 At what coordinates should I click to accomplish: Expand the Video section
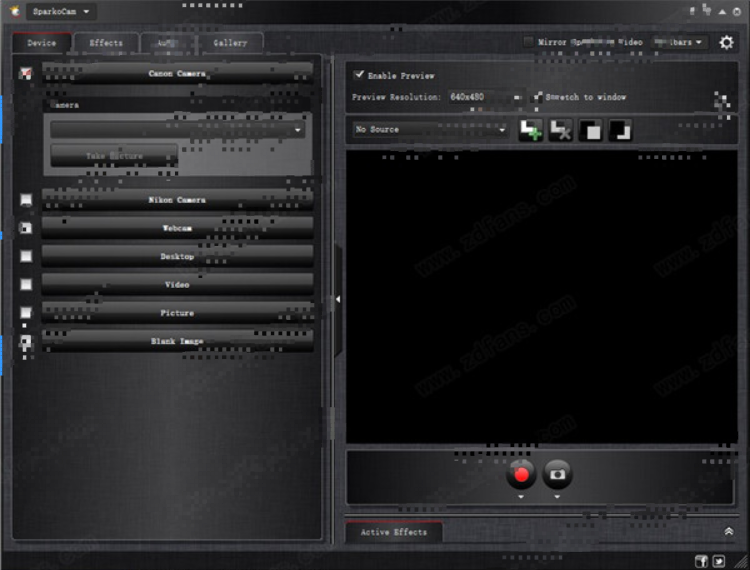[177, 284]
